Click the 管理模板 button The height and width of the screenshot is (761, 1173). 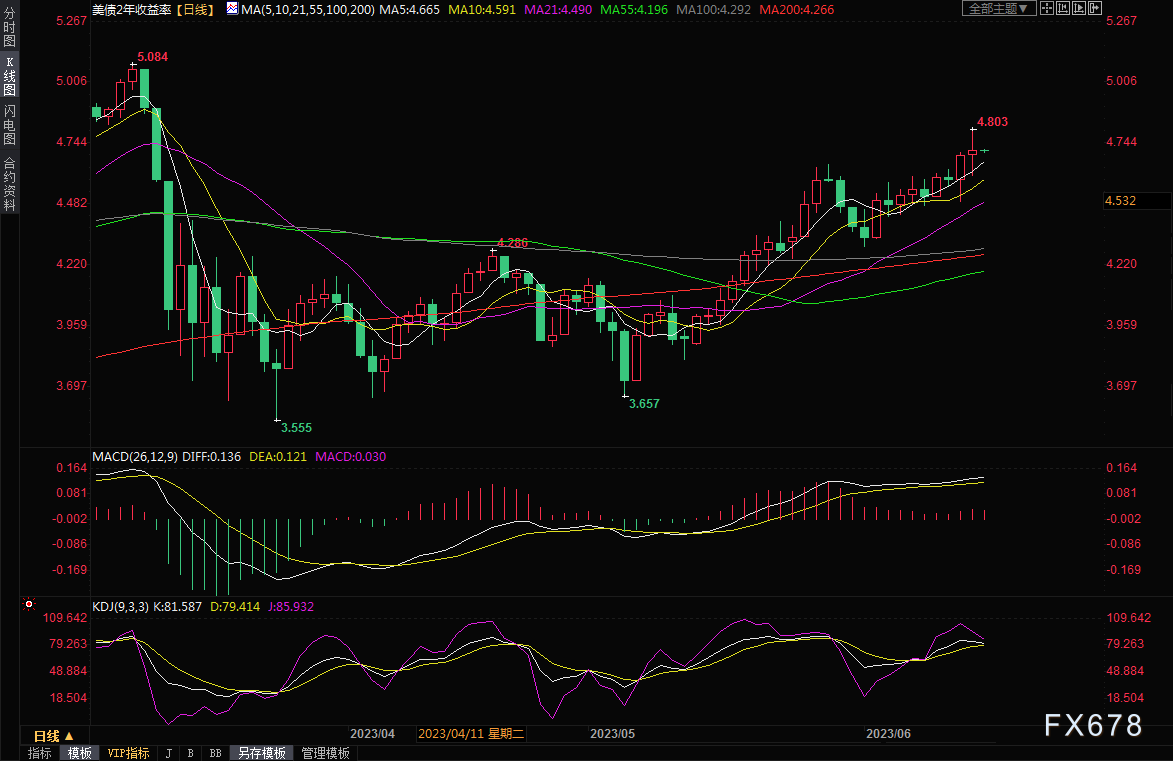(x=325, y=753)
